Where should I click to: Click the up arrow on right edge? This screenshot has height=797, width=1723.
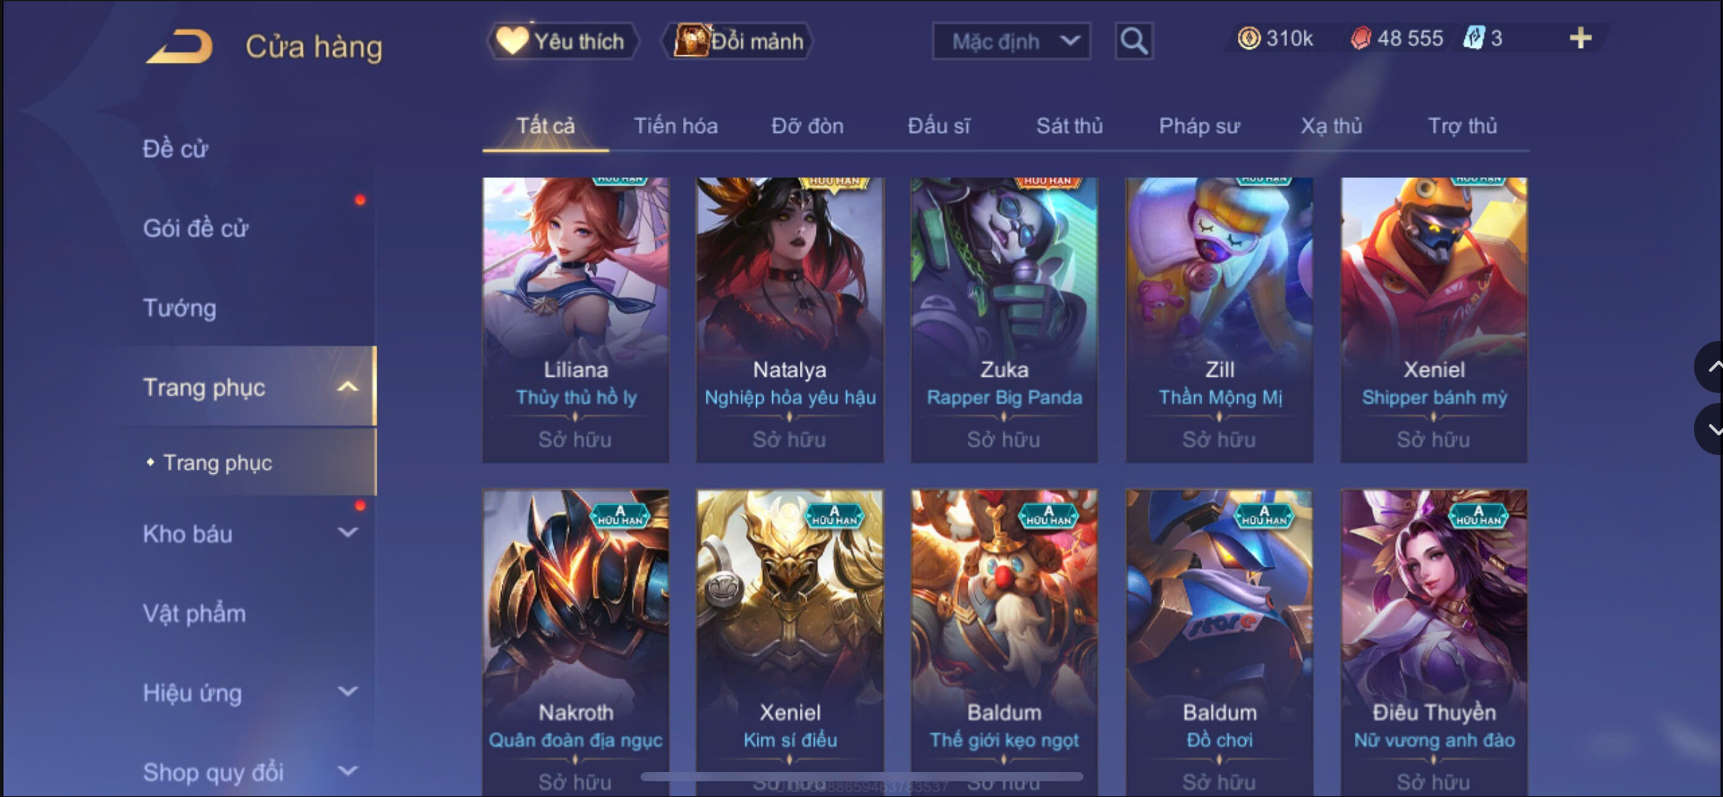click(x=1711, y=367)
